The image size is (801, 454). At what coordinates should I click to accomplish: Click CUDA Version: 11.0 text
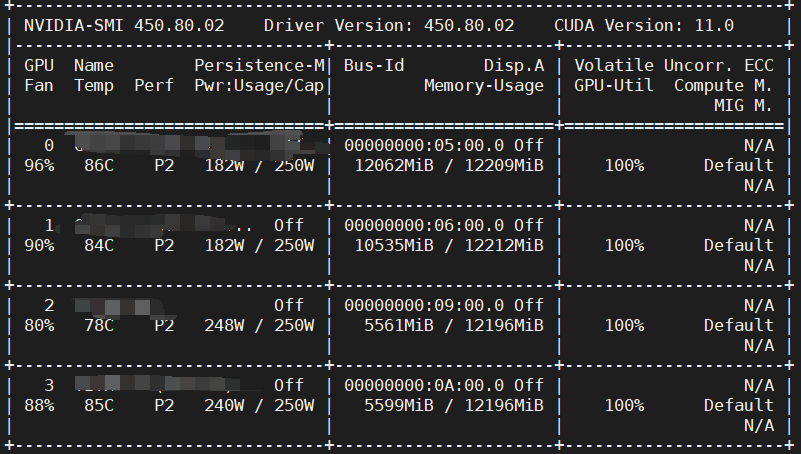644,26
